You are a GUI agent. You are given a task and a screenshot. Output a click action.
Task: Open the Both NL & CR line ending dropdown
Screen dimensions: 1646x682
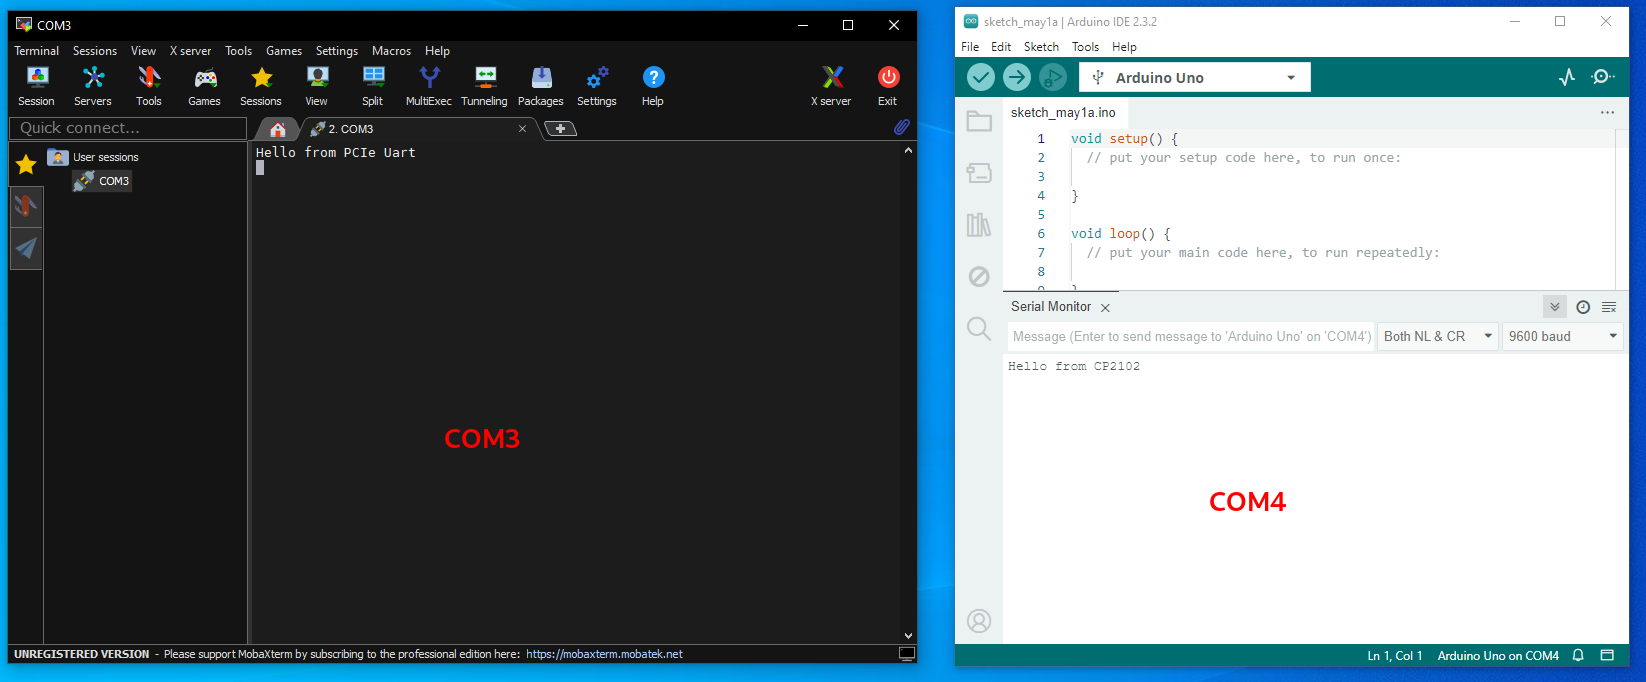tap(1437, 337)
